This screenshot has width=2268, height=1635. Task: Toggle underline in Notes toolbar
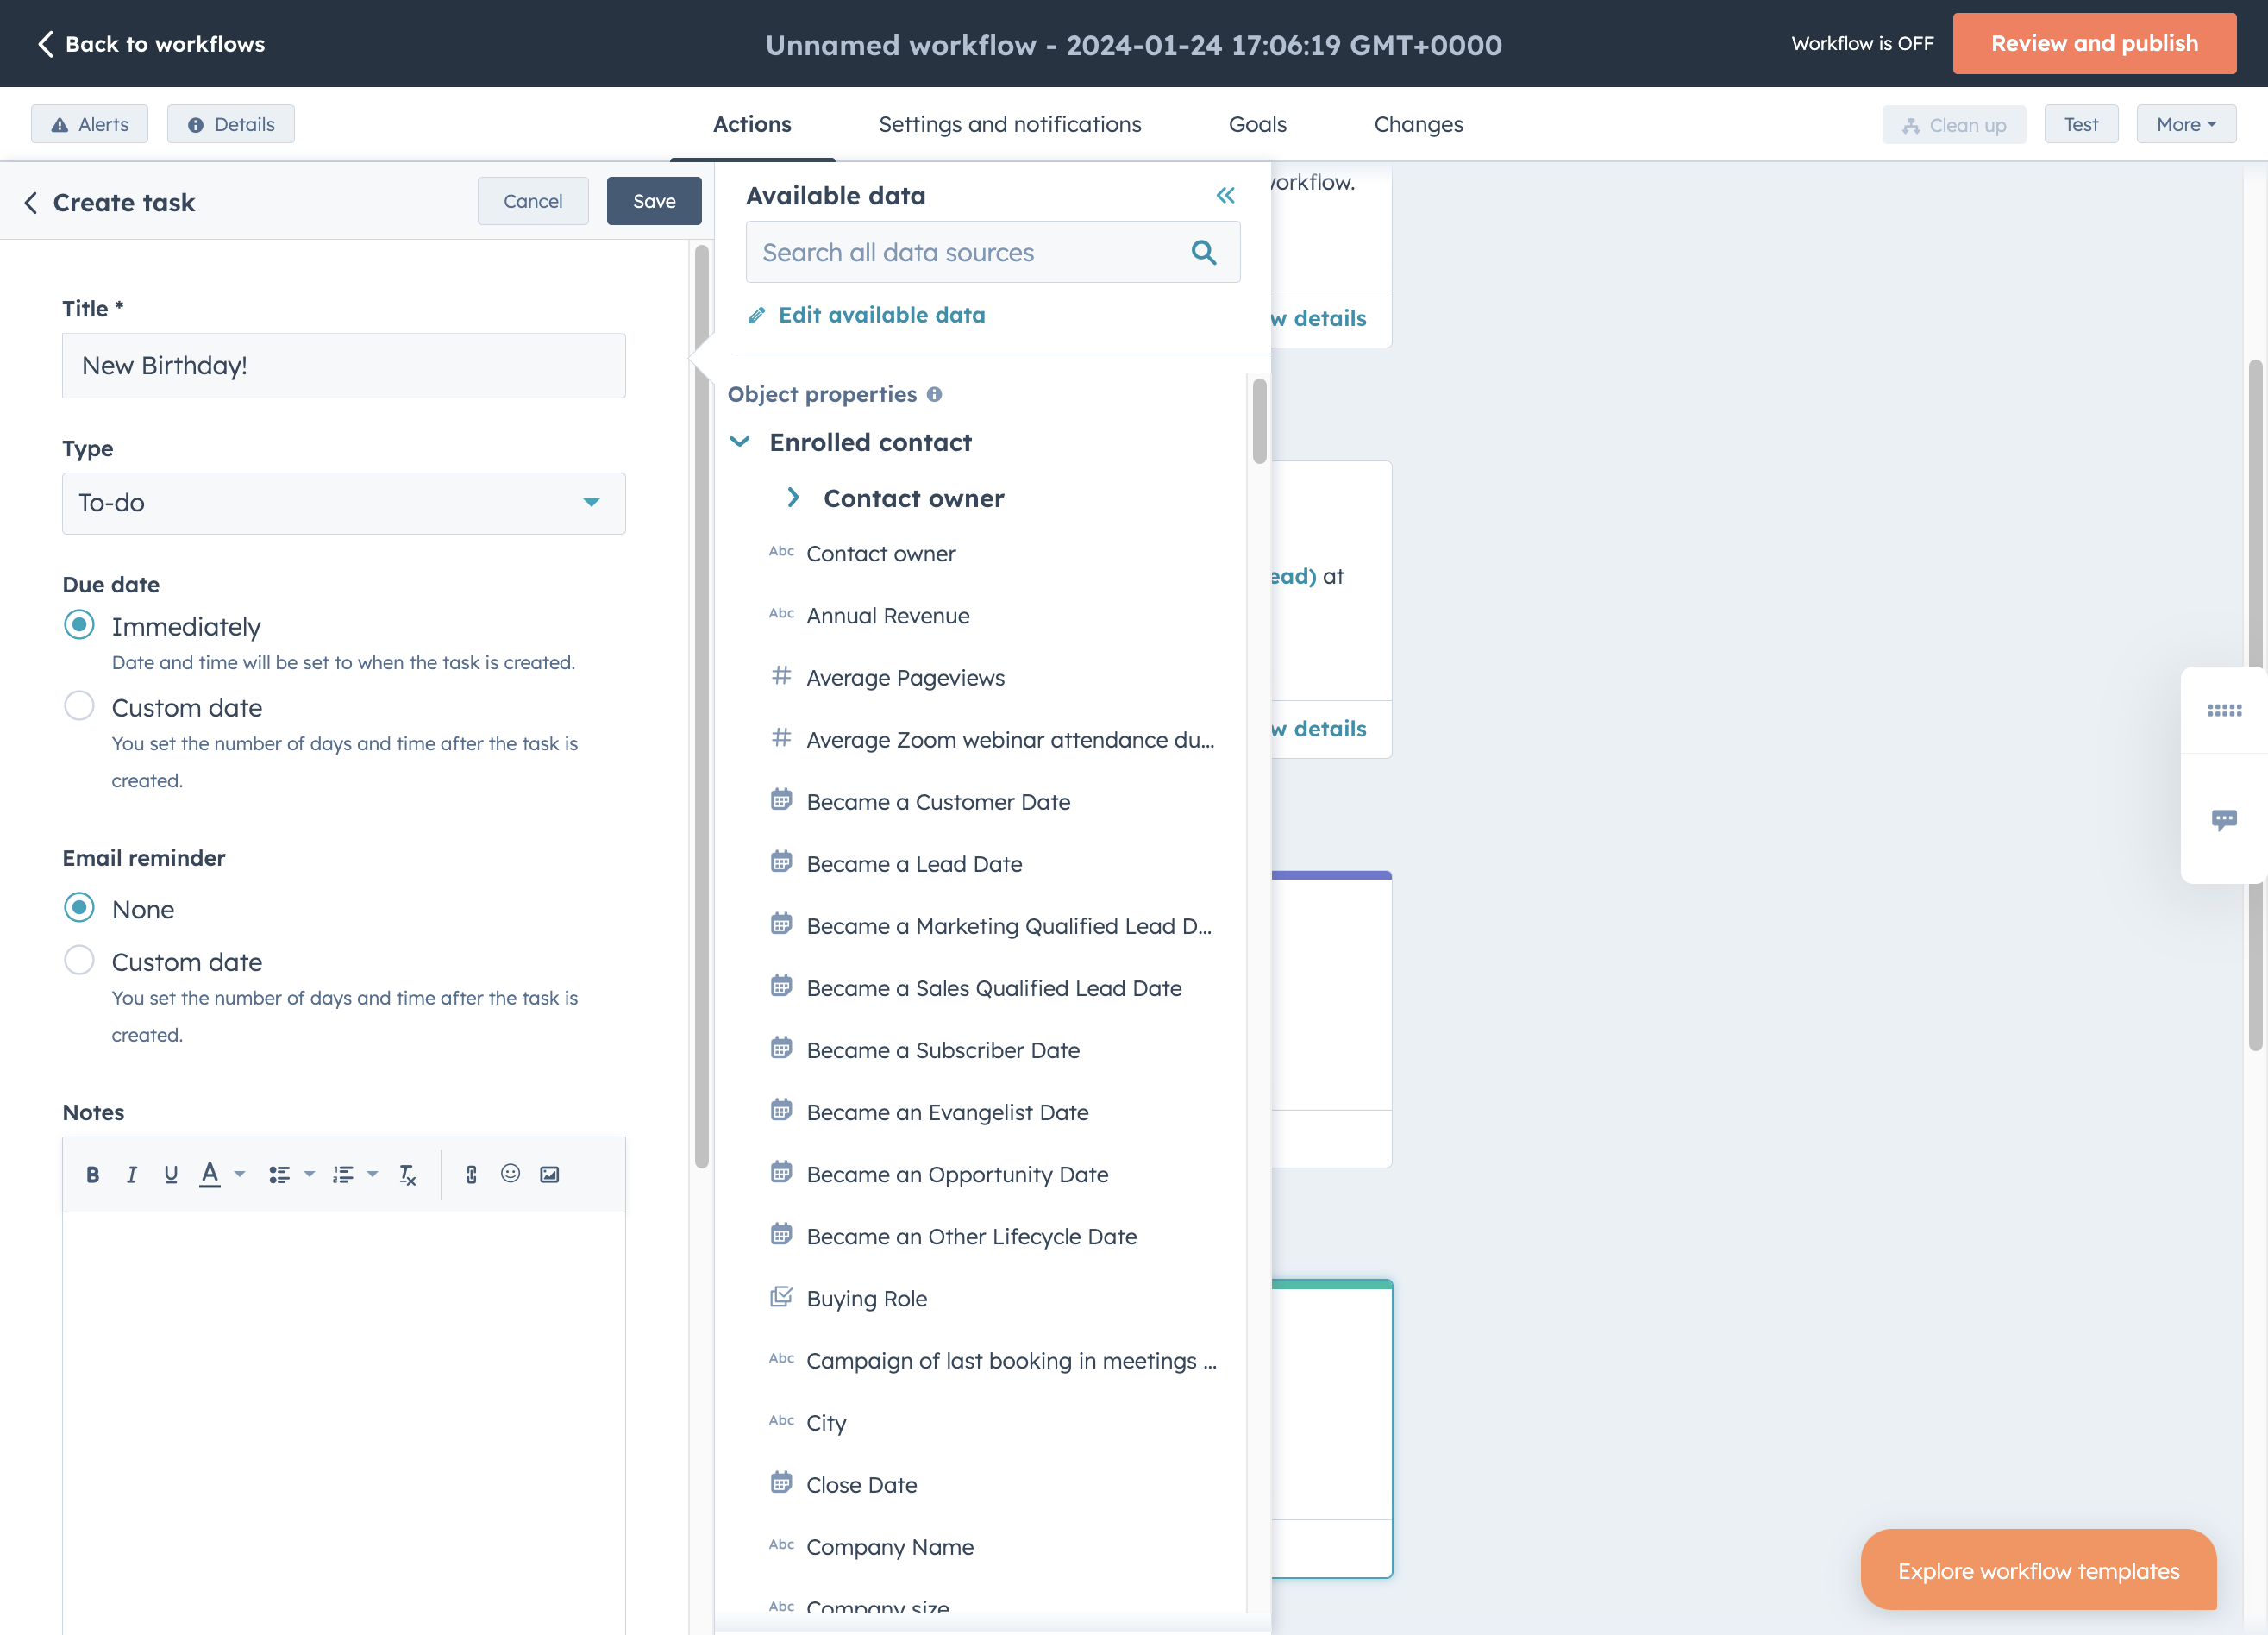pos(171,1175)
